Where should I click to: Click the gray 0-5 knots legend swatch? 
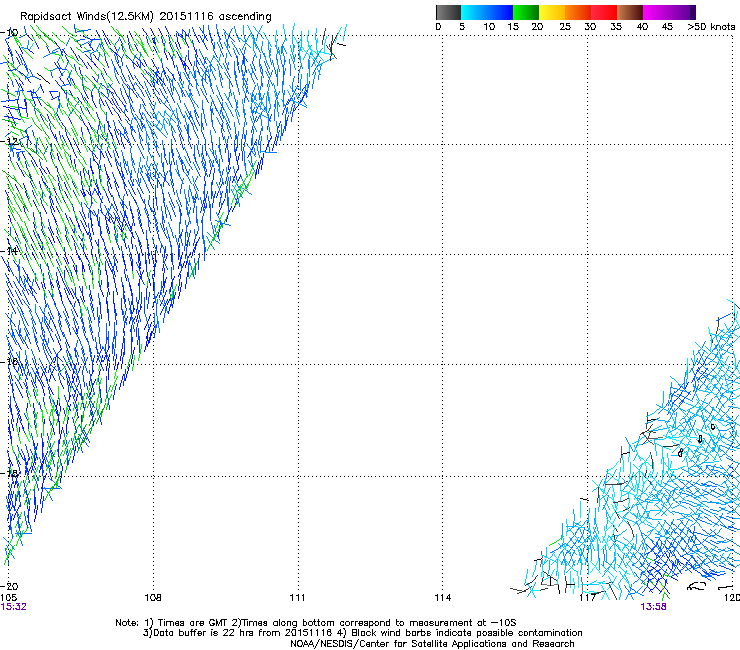(x=448, y=12)
